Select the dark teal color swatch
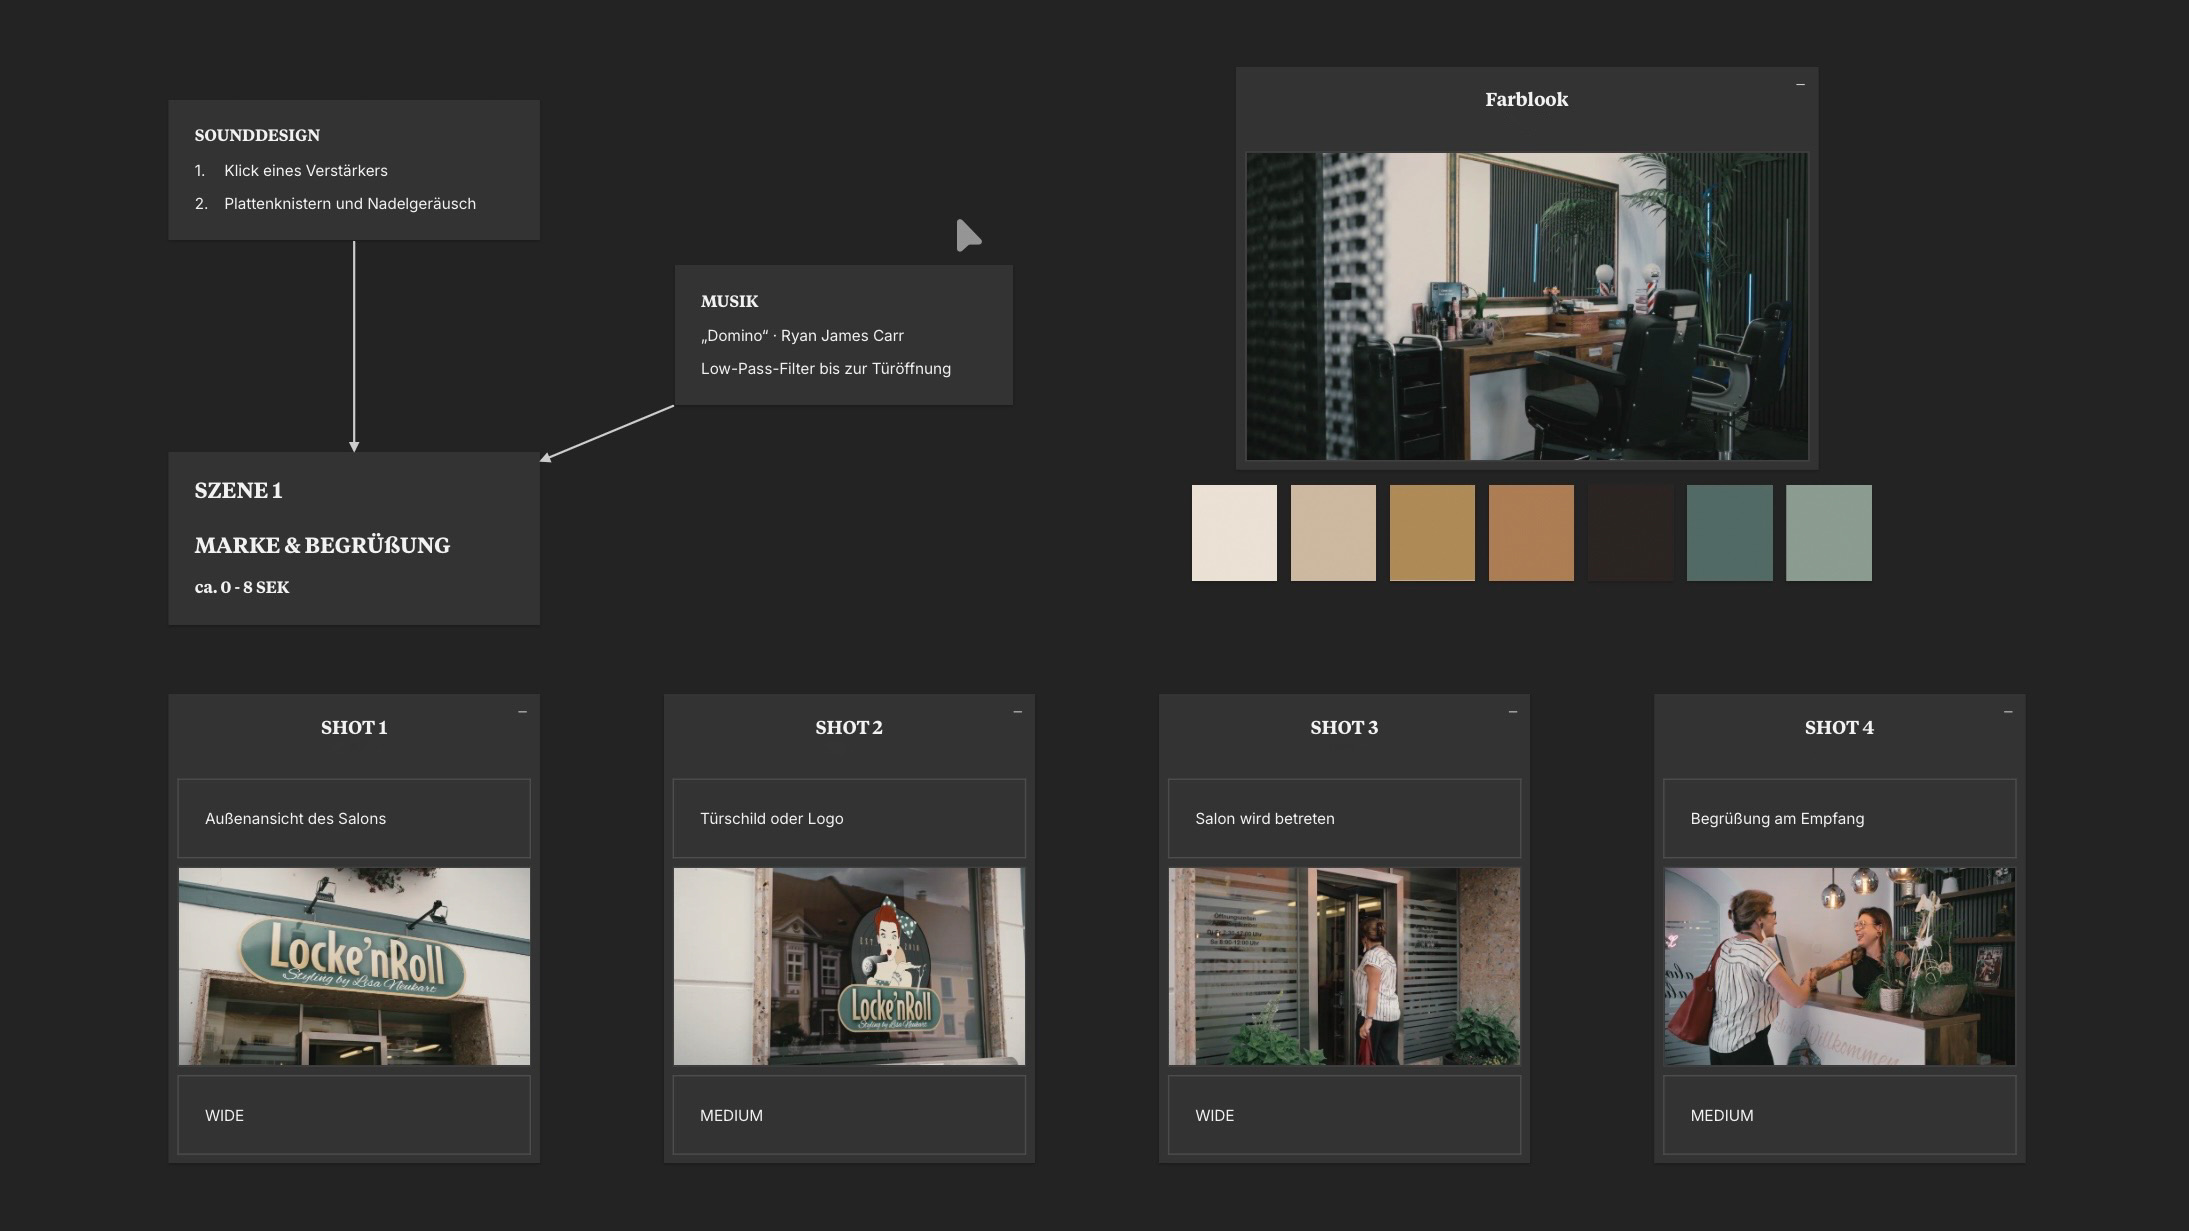The height and width of the screenshot is (1231, 2189). [1729, 533]
